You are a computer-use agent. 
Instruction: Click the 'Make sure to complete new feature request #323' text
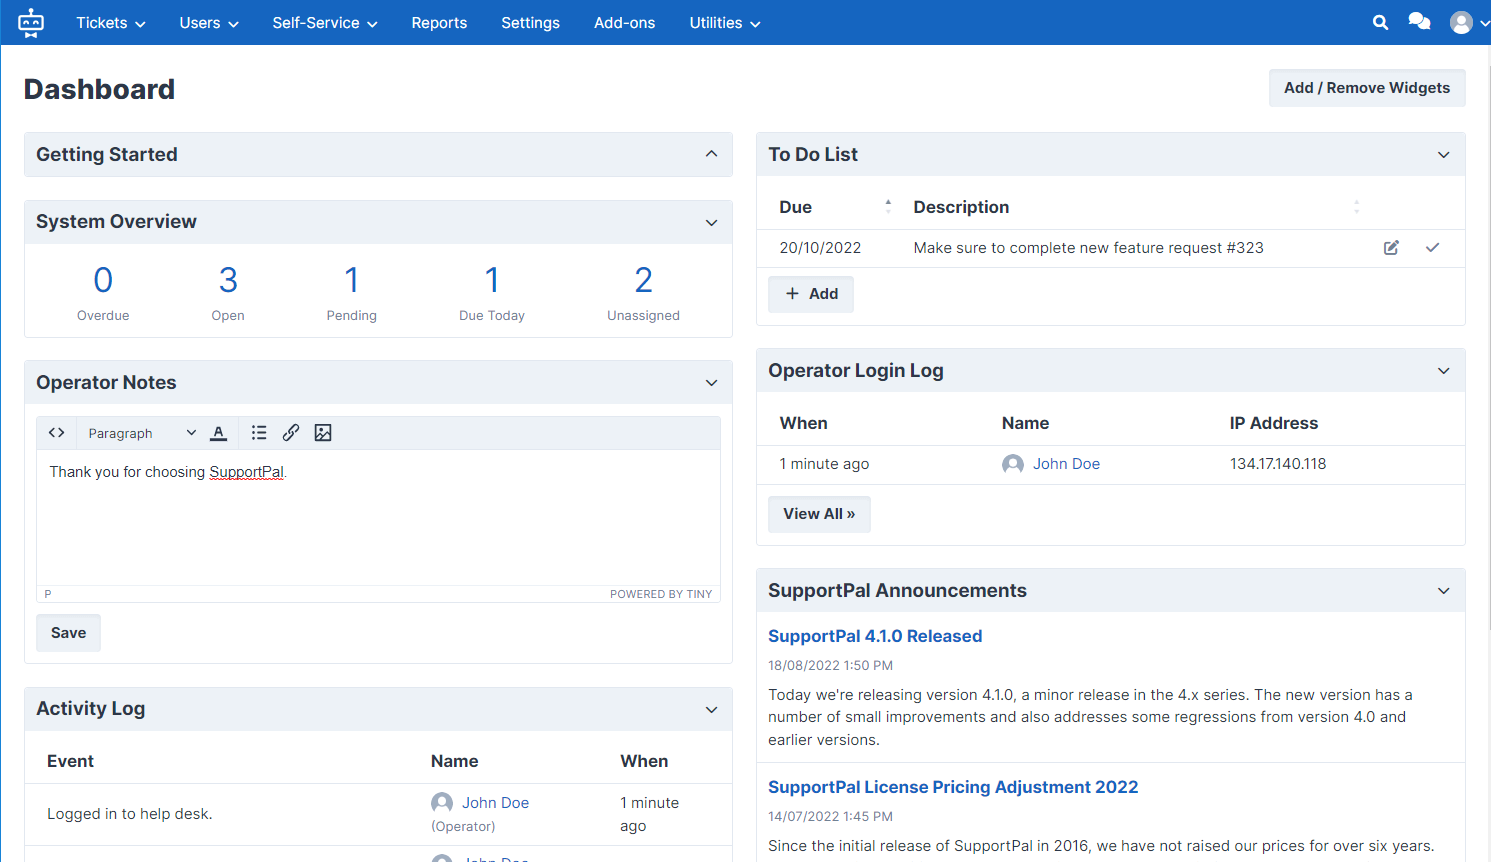tap(1088, 248)
